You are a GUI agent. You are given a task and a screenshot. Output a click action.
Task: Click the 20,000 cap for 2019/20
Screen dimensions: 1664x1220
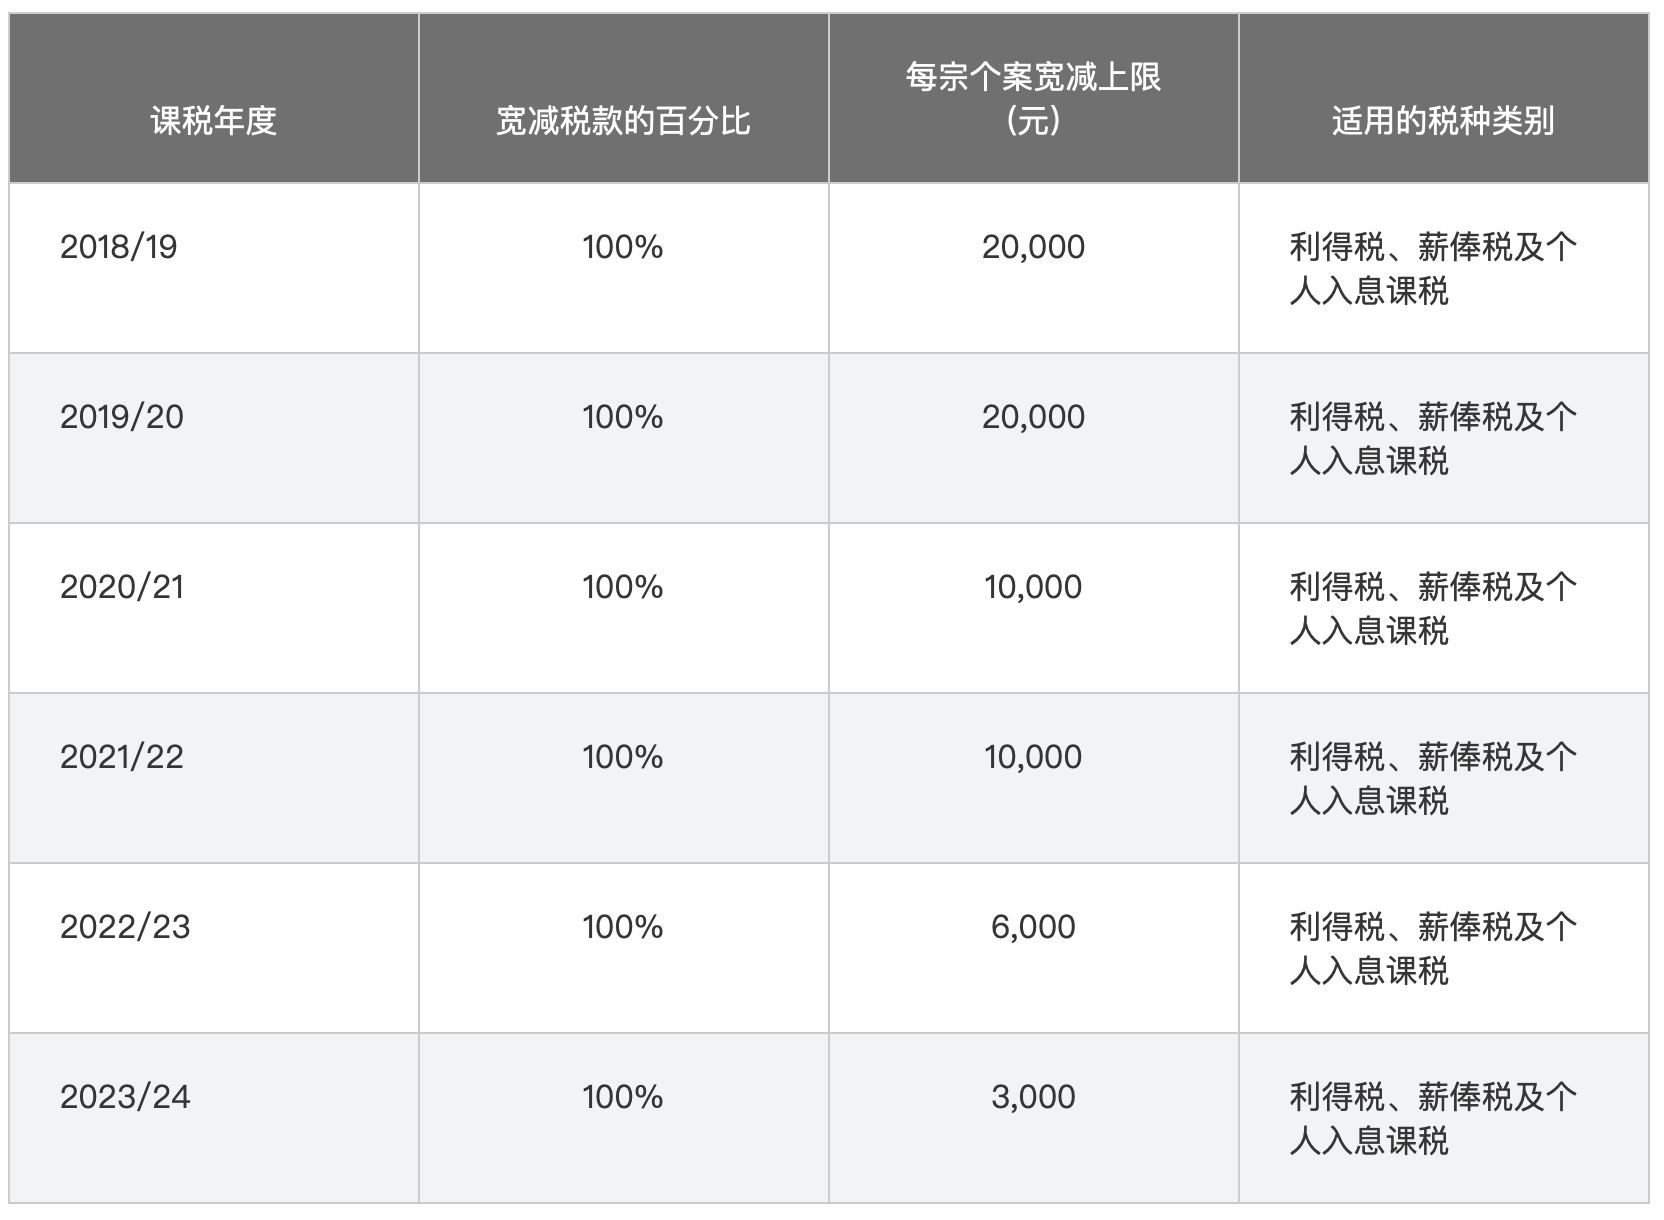[1033, 417]
